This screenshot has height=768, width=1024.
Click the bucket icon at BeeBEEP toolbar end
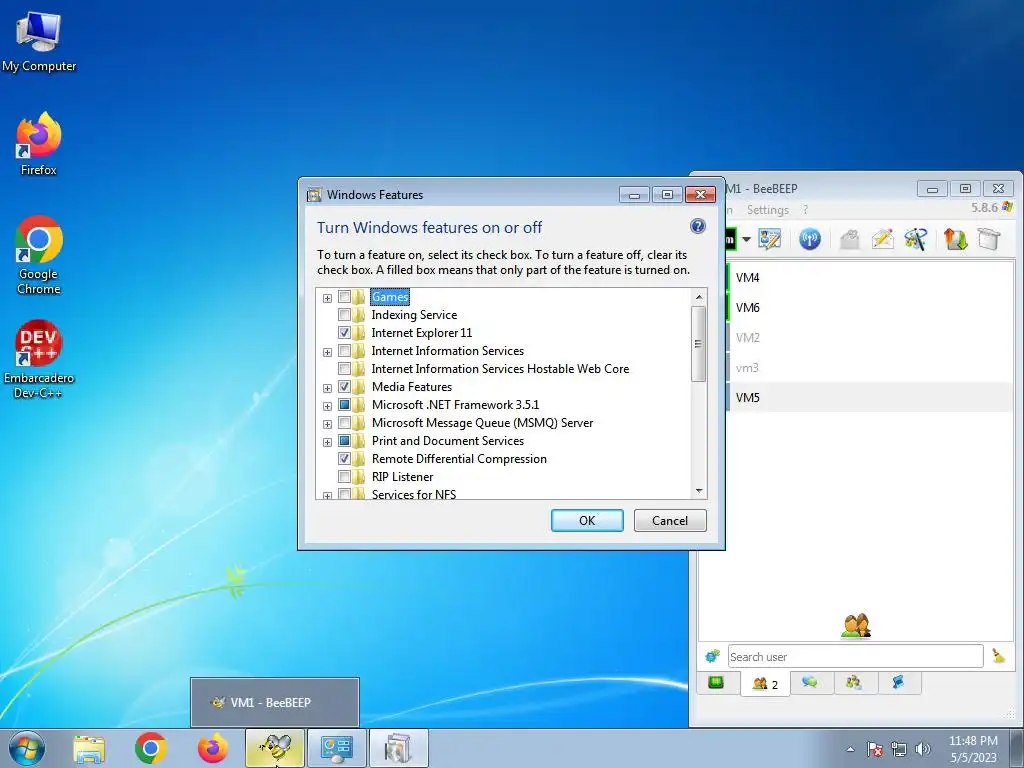tap(989, 239)
